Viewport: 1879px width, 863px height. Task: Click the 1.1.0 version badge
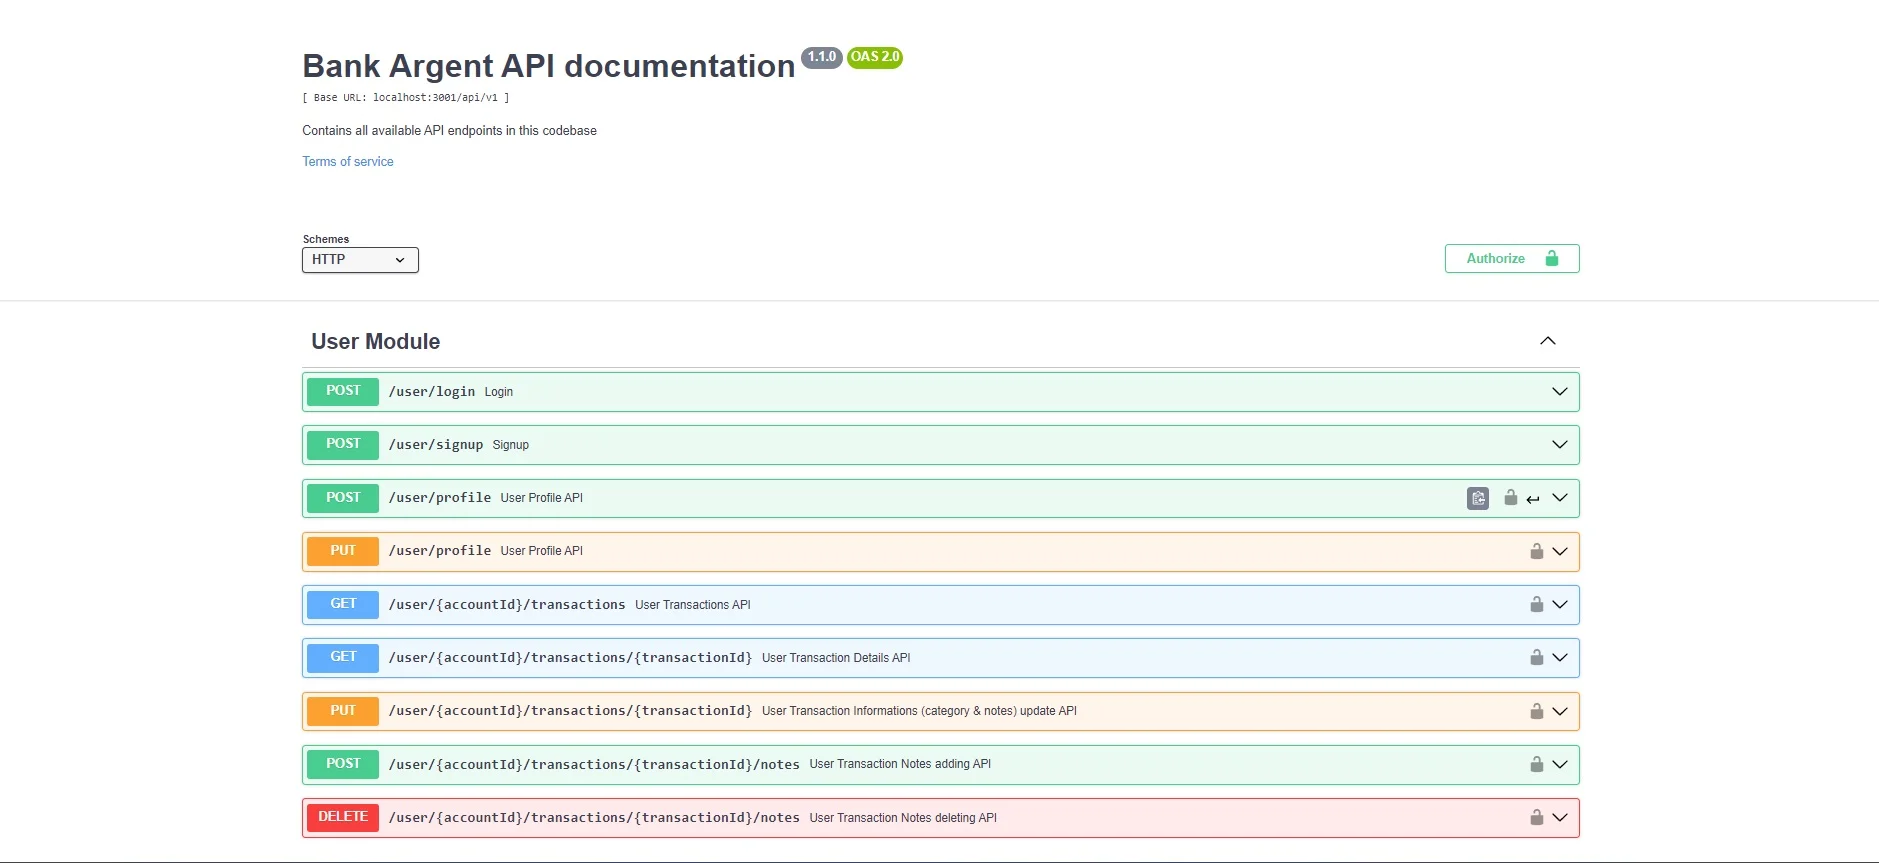(822, 57)
